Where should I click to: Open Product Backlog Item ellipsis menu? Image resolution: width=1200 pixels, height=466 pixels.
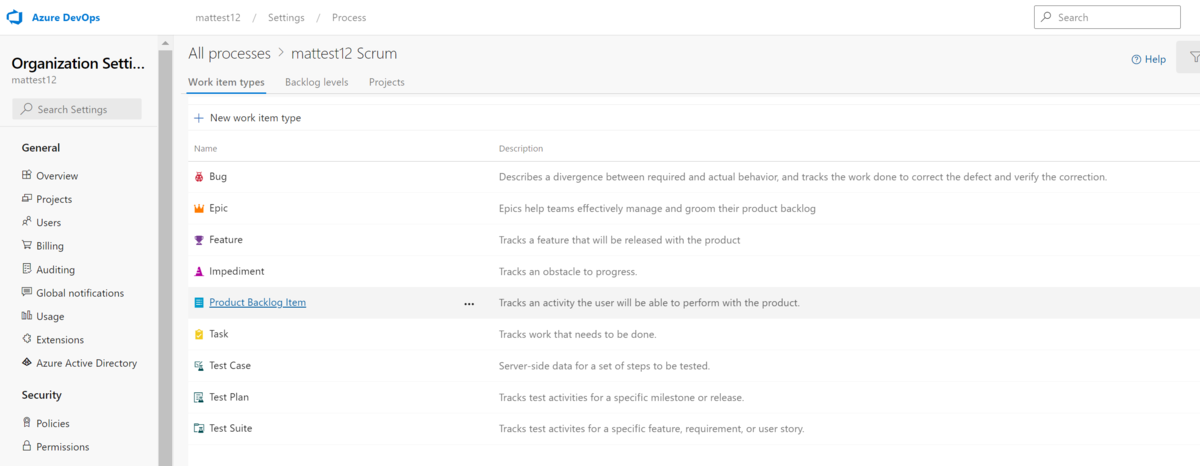point(469,303)
